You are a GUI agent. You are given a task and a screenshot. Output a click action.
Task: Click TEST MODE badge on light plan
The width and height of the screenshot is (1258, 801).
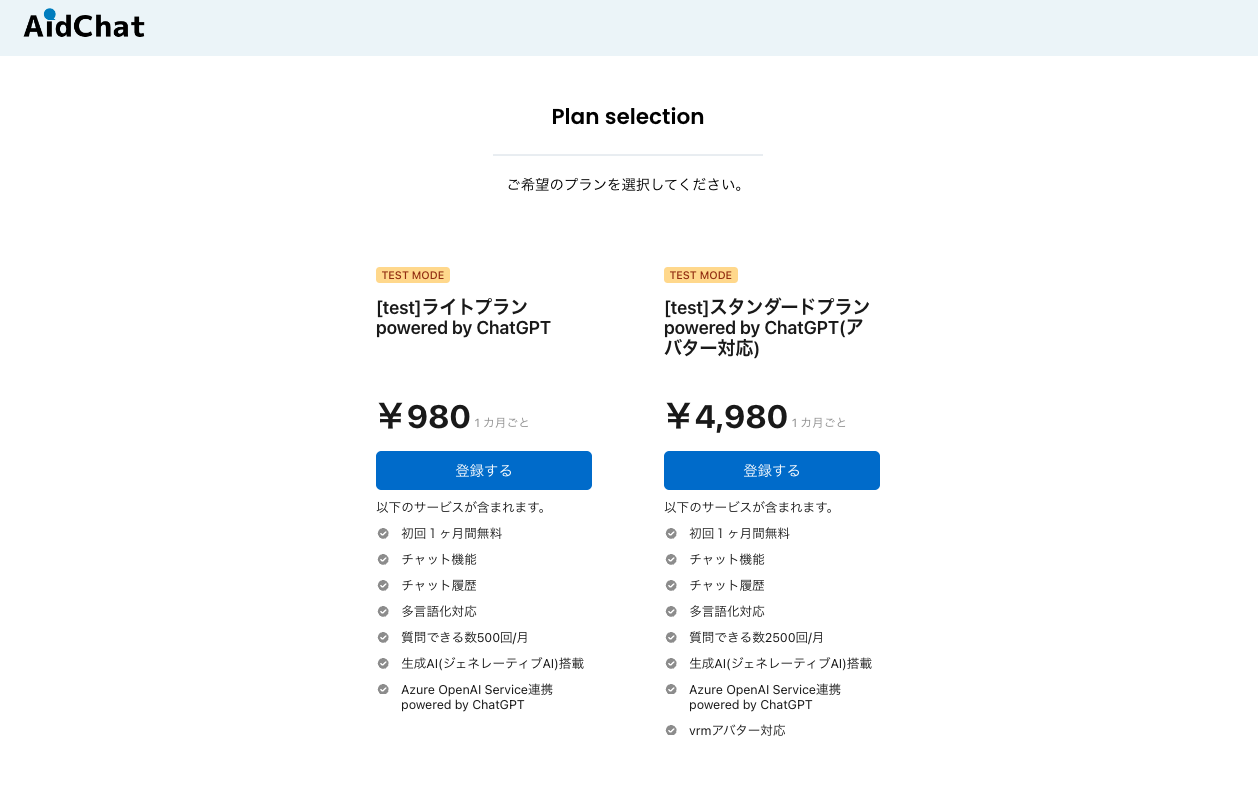point(413,275)
